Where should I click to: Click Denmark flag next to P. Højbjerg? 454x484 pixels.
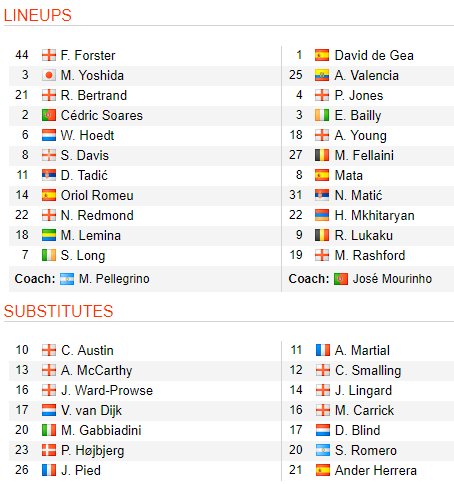tap(49, 450)
